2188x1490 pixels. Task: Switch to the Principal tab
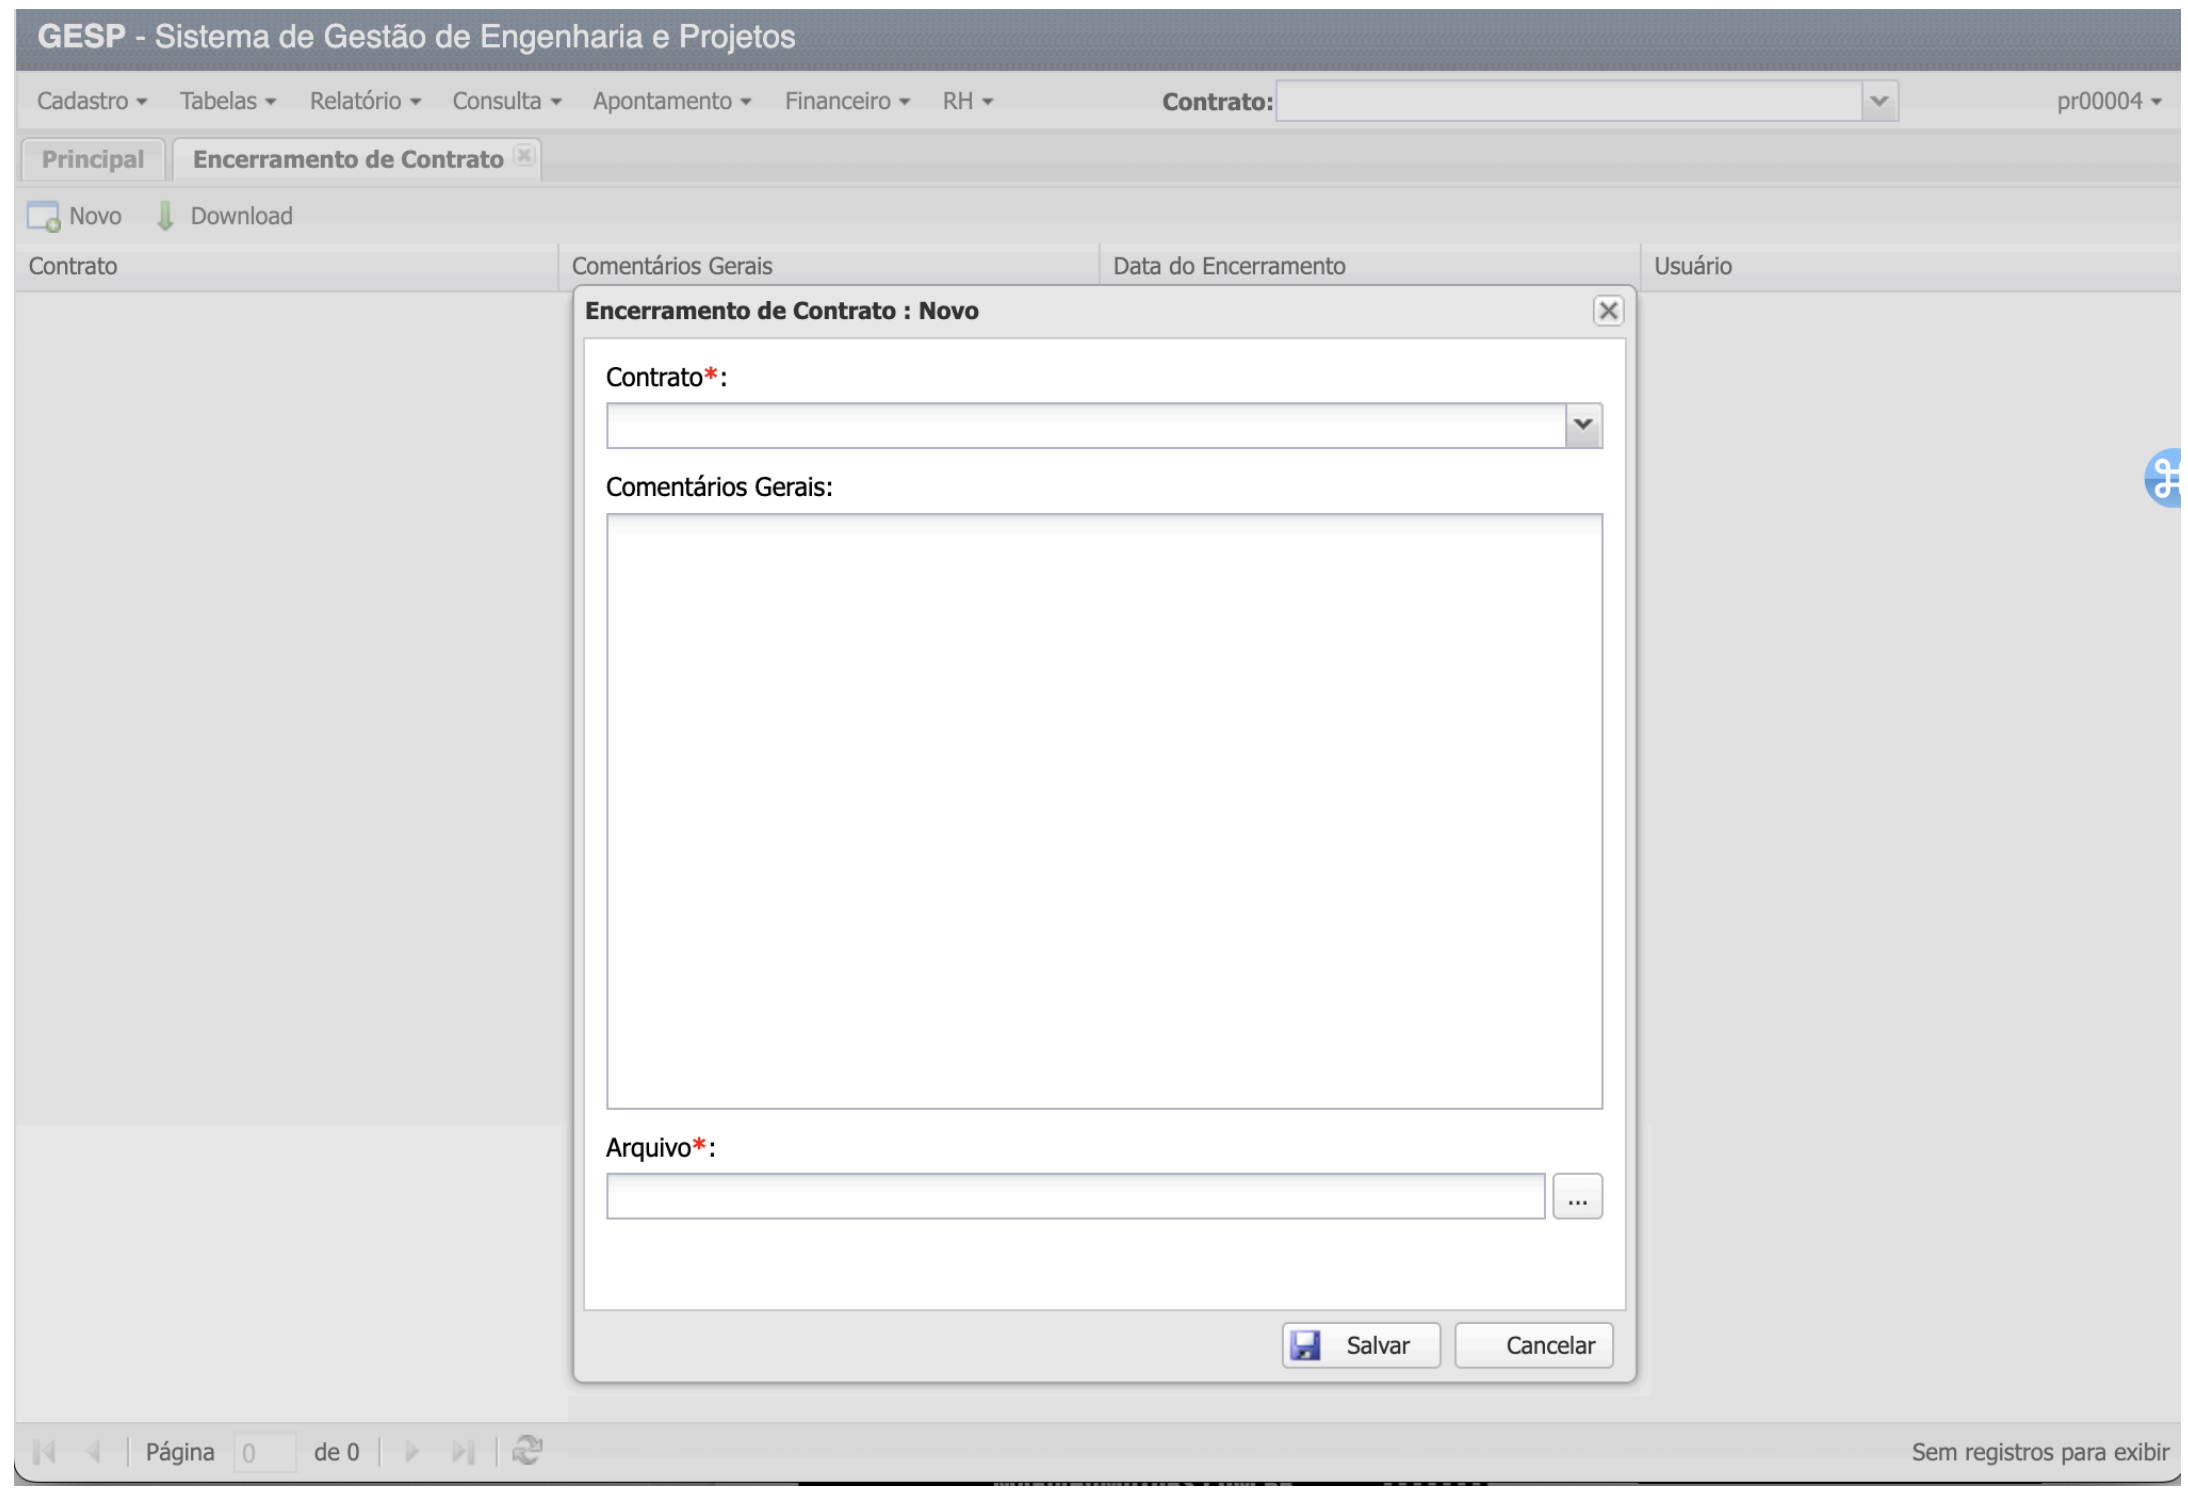tap(93, 159)
